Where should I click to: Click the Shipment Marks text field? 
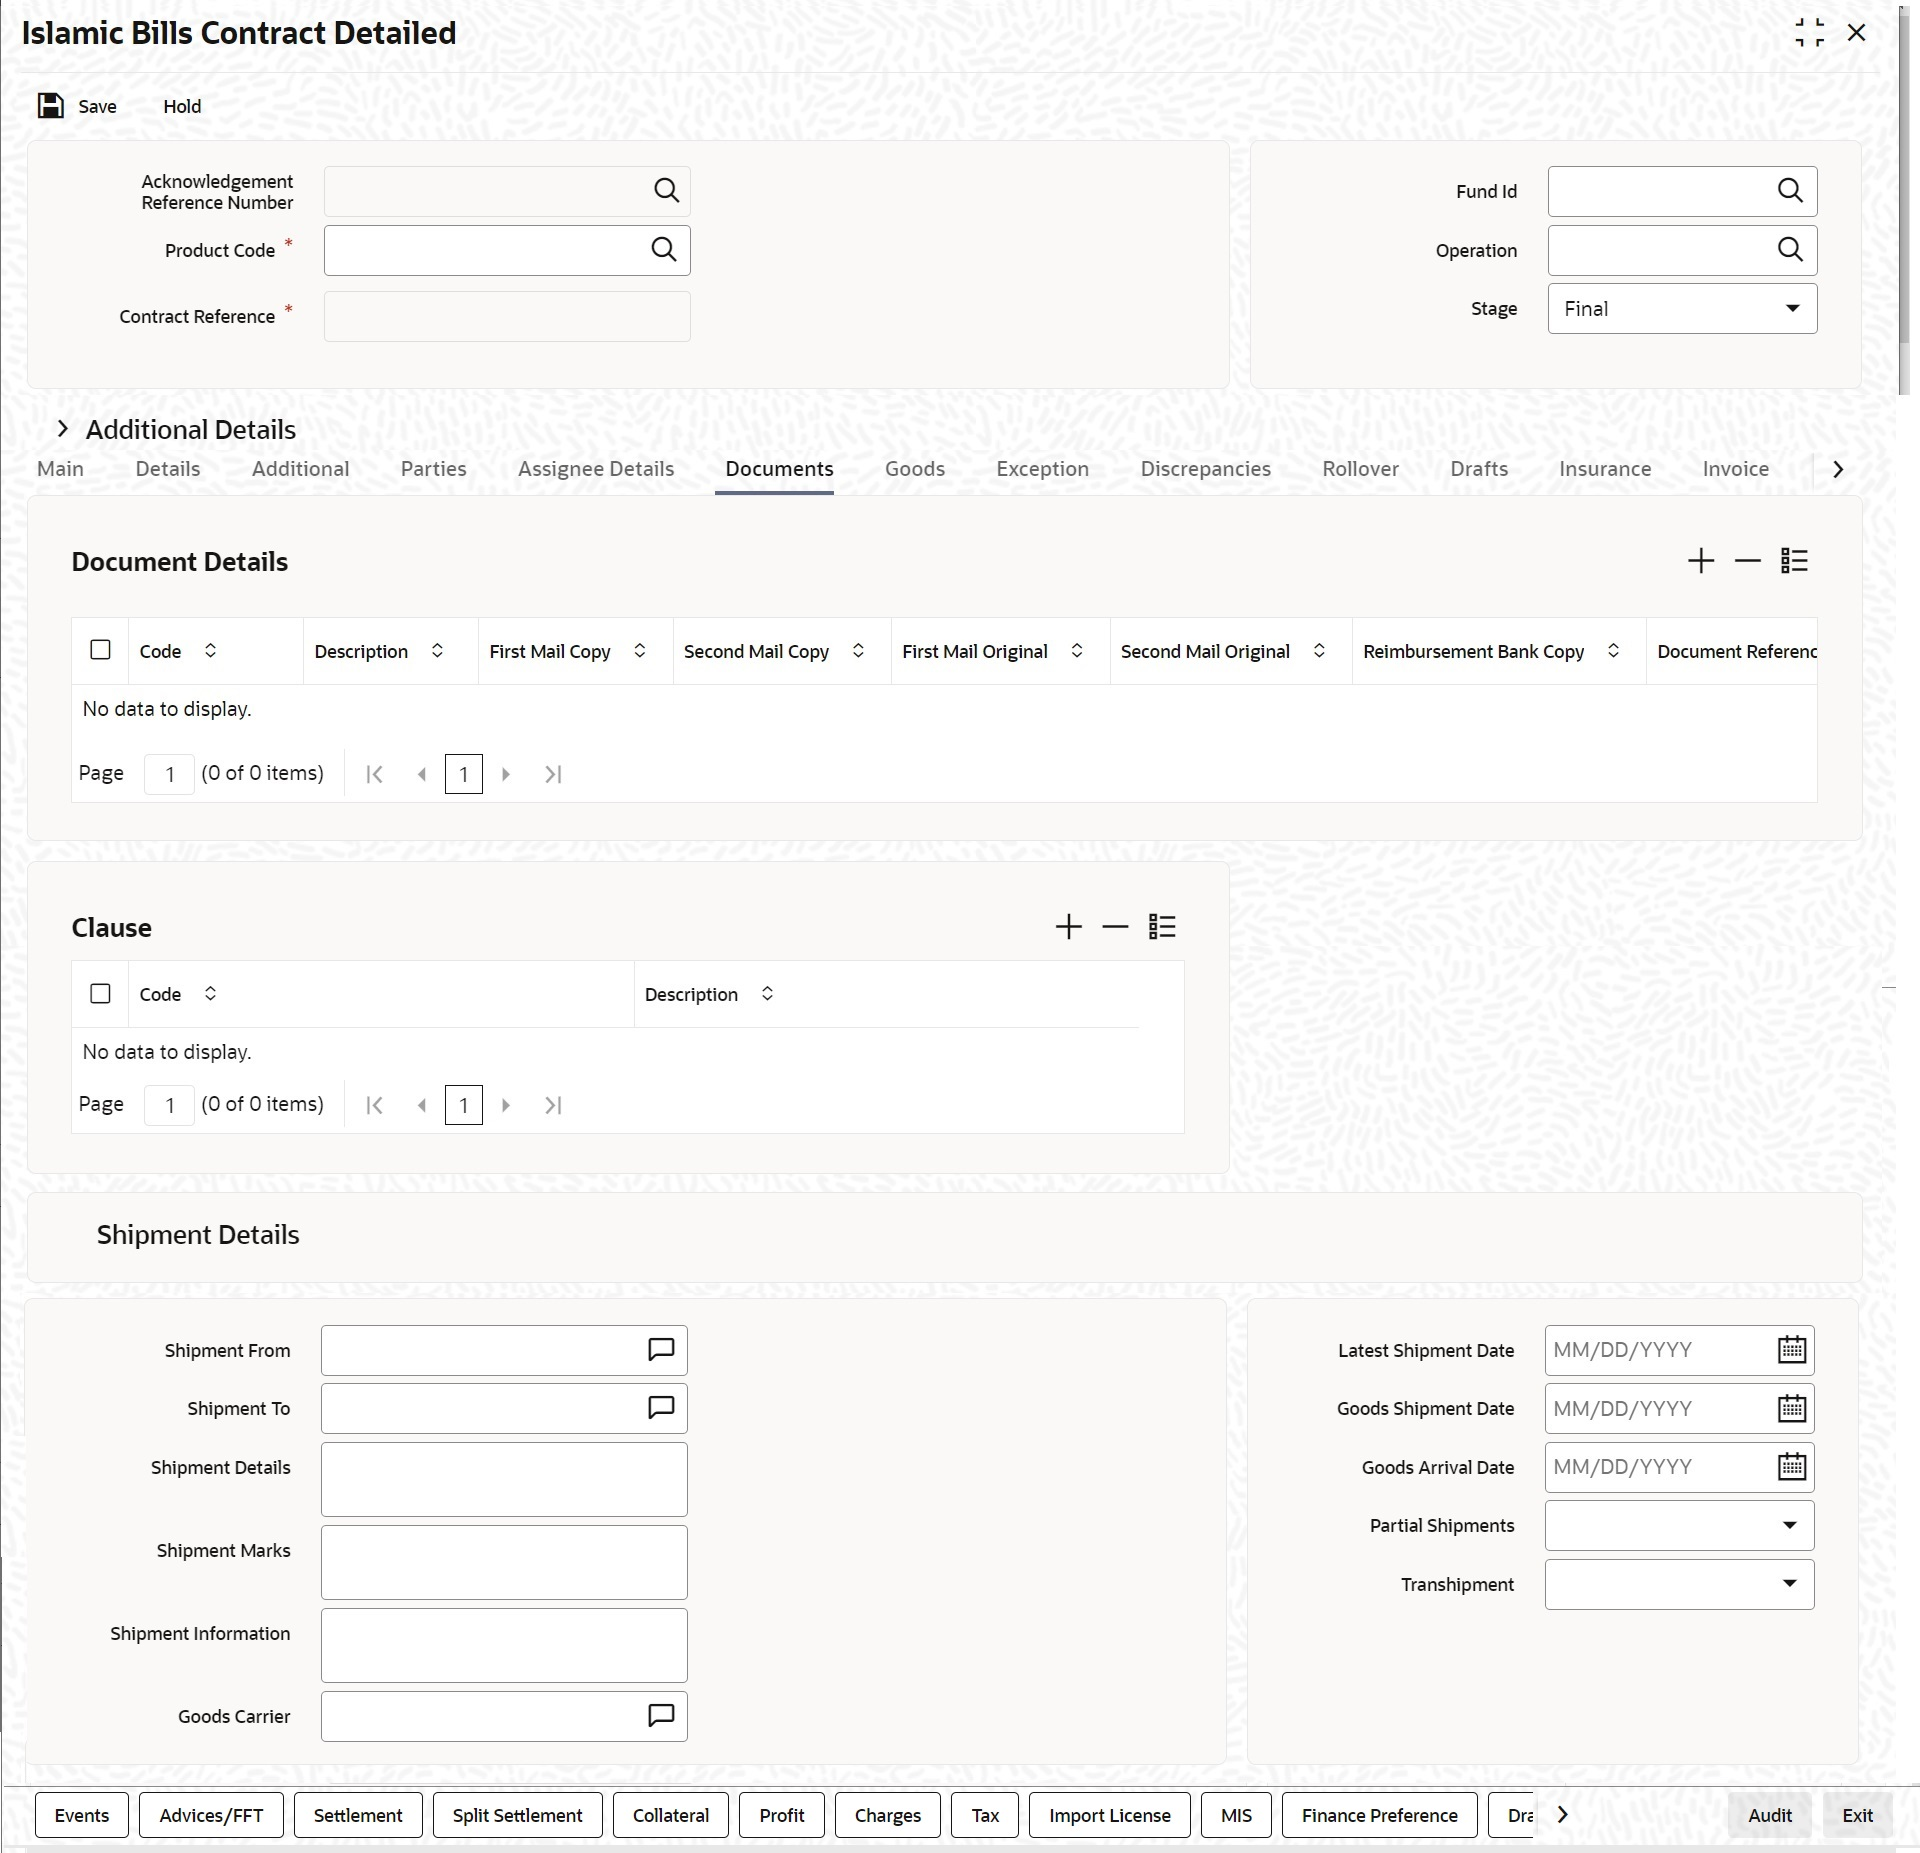[x=504, y=1562]
